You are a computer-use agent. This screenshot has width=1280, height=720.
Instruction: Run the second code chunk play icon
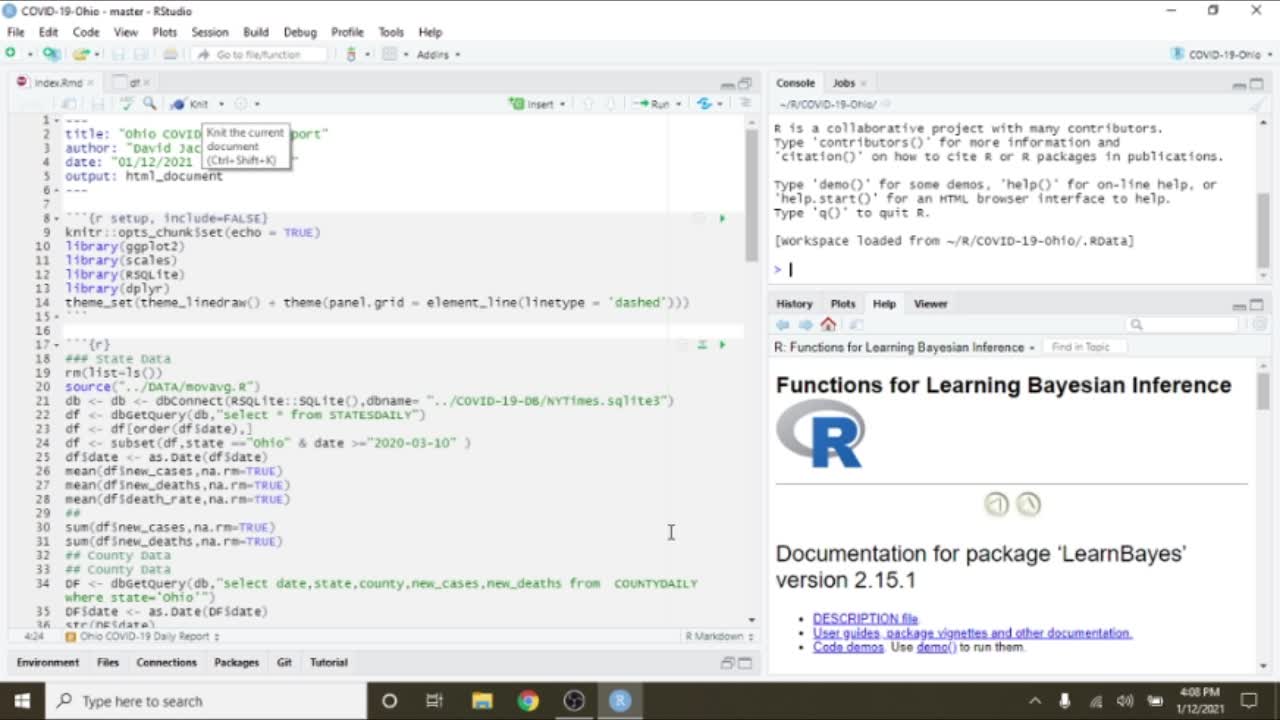point(722,345)
